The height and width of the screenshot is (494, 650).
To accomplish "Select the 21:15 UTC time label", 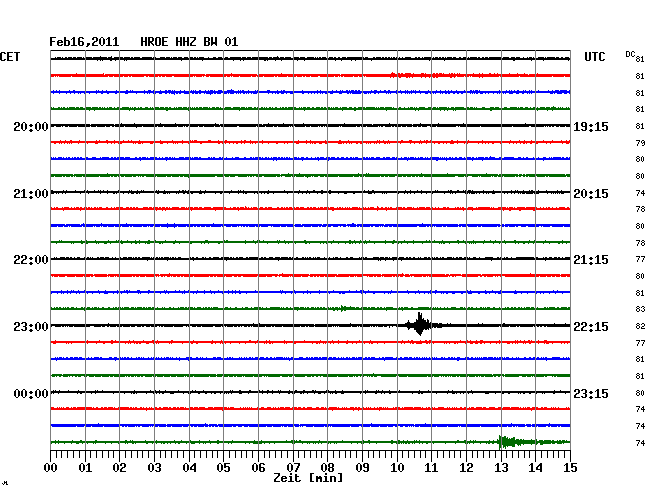I will 591,260.
